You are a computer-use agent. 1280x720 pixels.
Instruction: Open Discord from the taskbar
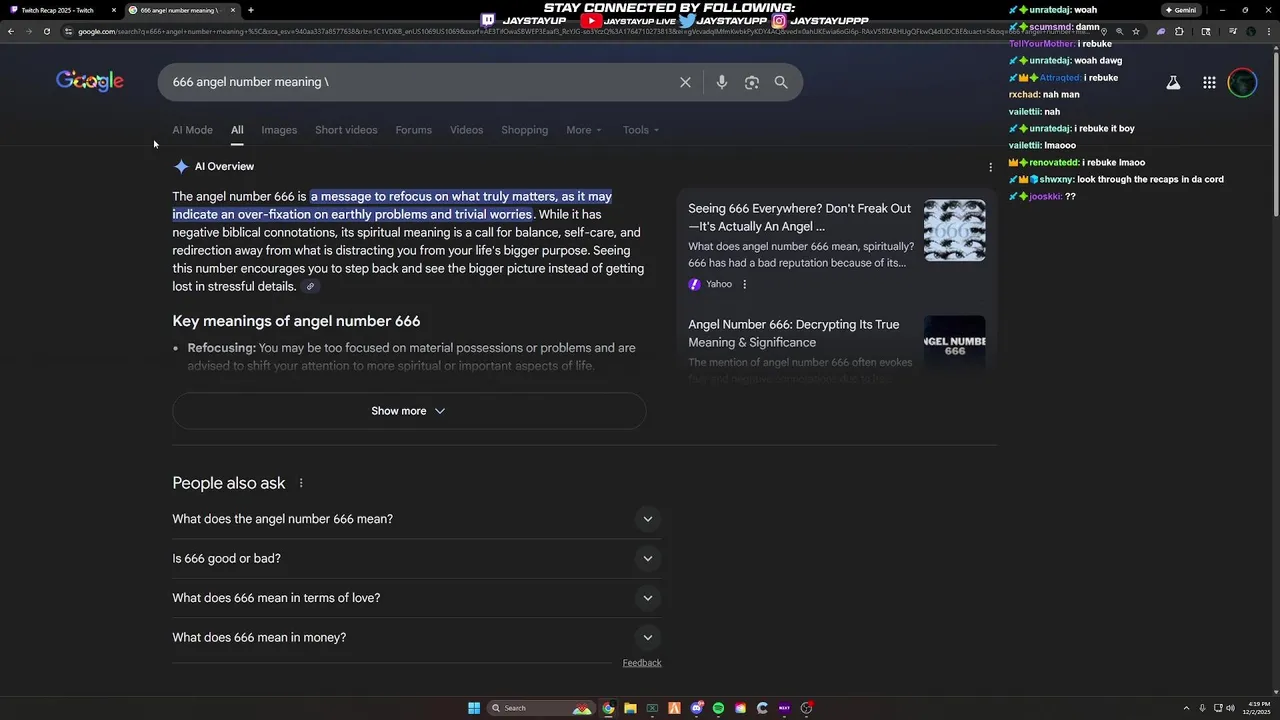(x=697, y=708)
